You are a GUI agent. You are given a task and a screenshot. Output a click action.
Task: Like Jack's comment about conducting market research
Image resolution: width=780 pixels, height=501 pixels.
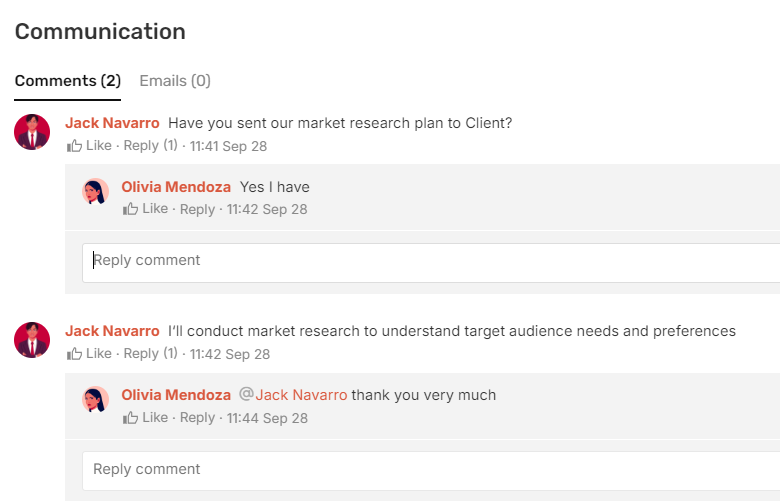click(89, 354)
